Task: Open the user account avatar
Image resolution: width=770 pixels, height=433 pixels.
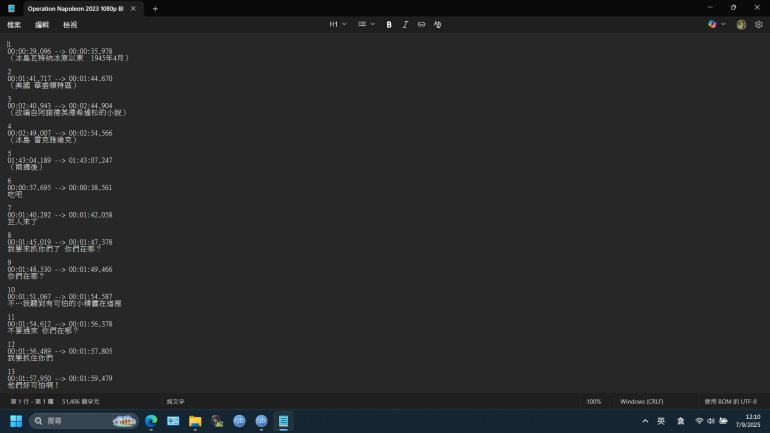Action: click(742, 24)
